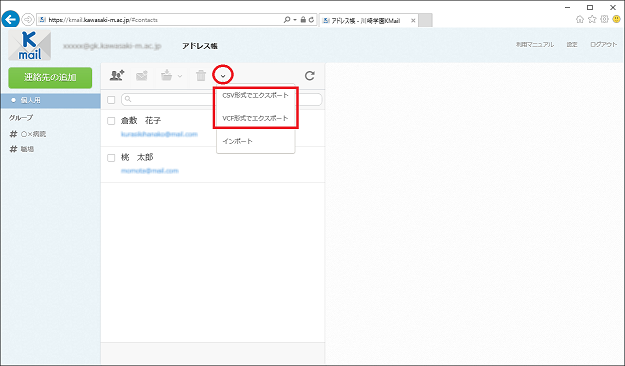The width and height of the screenshot is (625, 366).
Task: Open the add-to-group dropdown arrow
Action: pyautogui.click(x=180, y=76)
